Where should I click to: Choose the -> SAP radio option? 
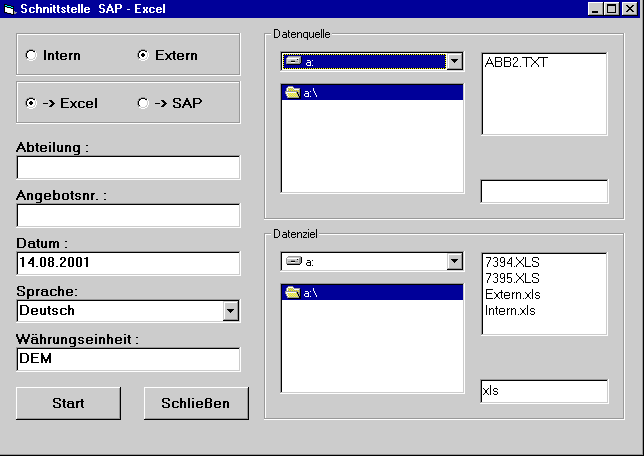pyautogui.click(x=143, y=103)
